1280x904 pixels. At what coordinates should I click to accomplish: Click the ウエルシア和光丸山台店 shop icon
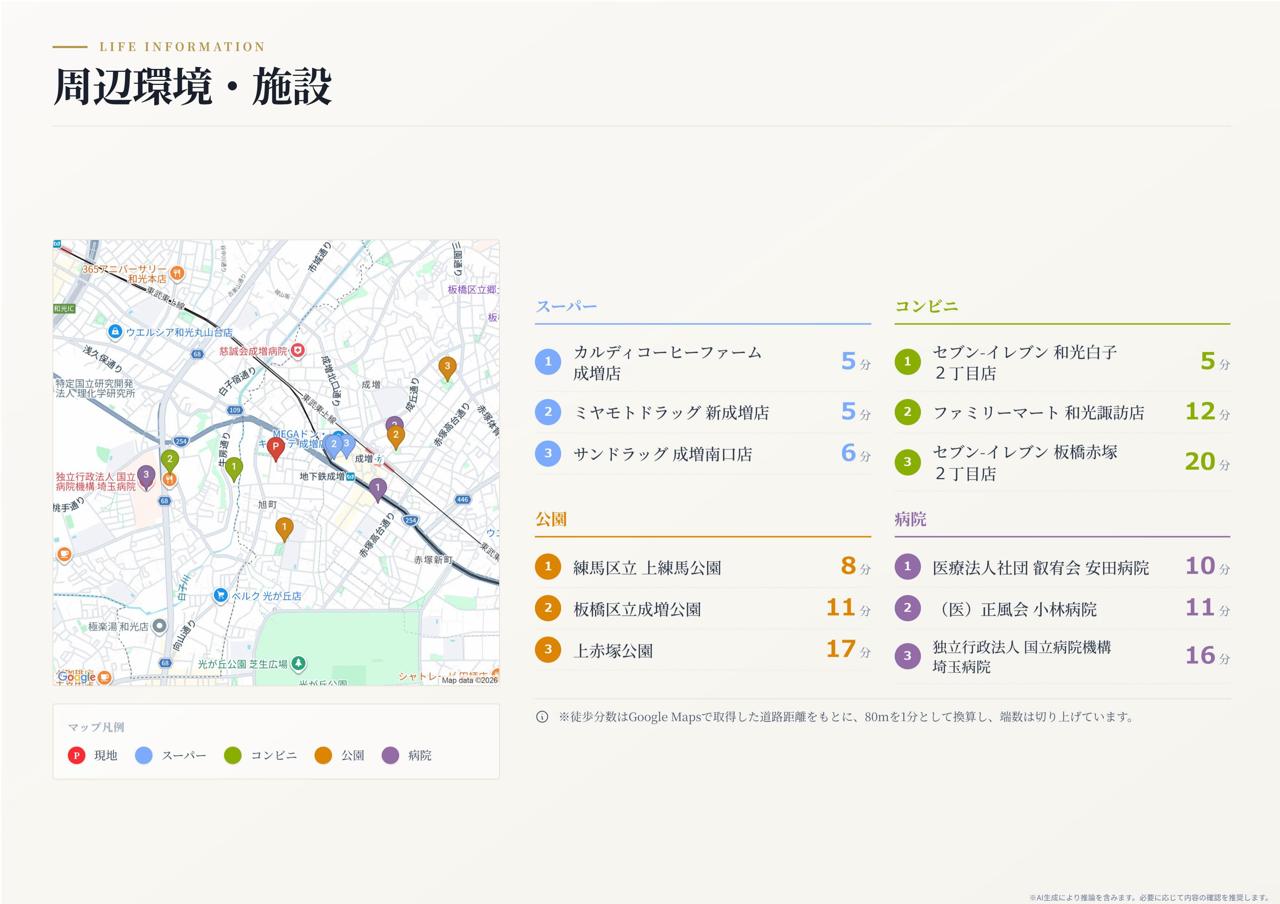pos(115,332)
